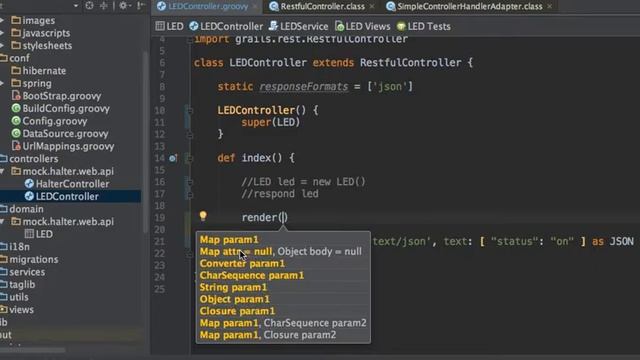Click the BuildConfig.groovy file icon

[16, 109]
